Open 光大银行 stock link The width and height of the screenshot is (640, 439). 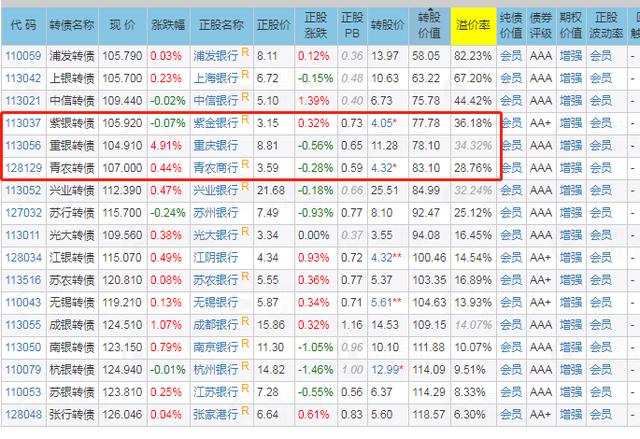(216, 235)
